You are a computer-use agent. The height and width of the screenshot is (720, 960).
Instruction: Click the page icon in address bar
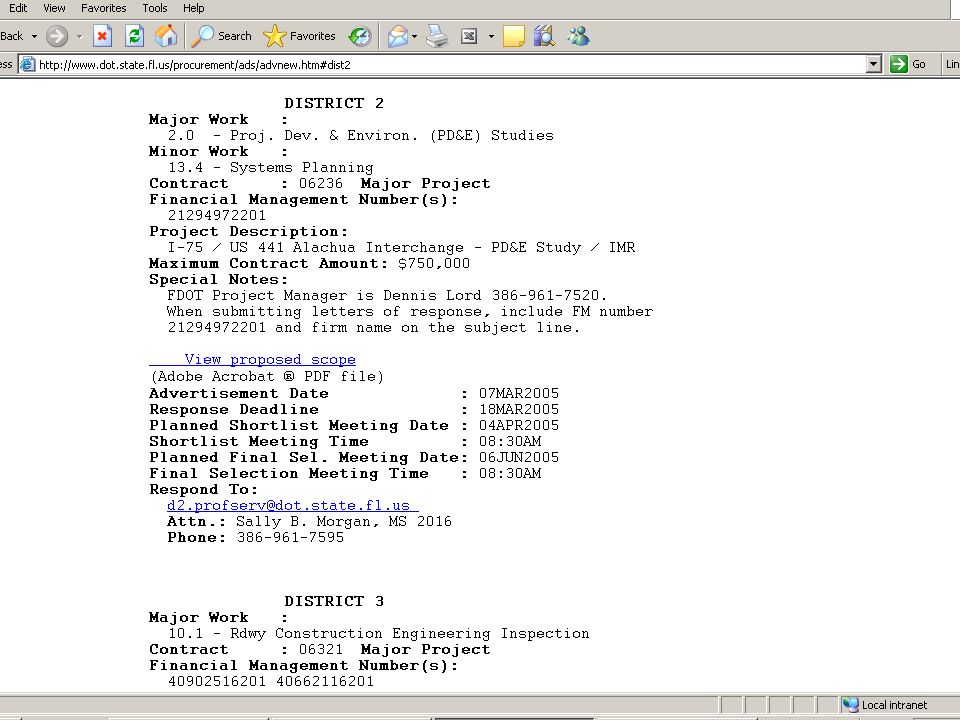28,64
